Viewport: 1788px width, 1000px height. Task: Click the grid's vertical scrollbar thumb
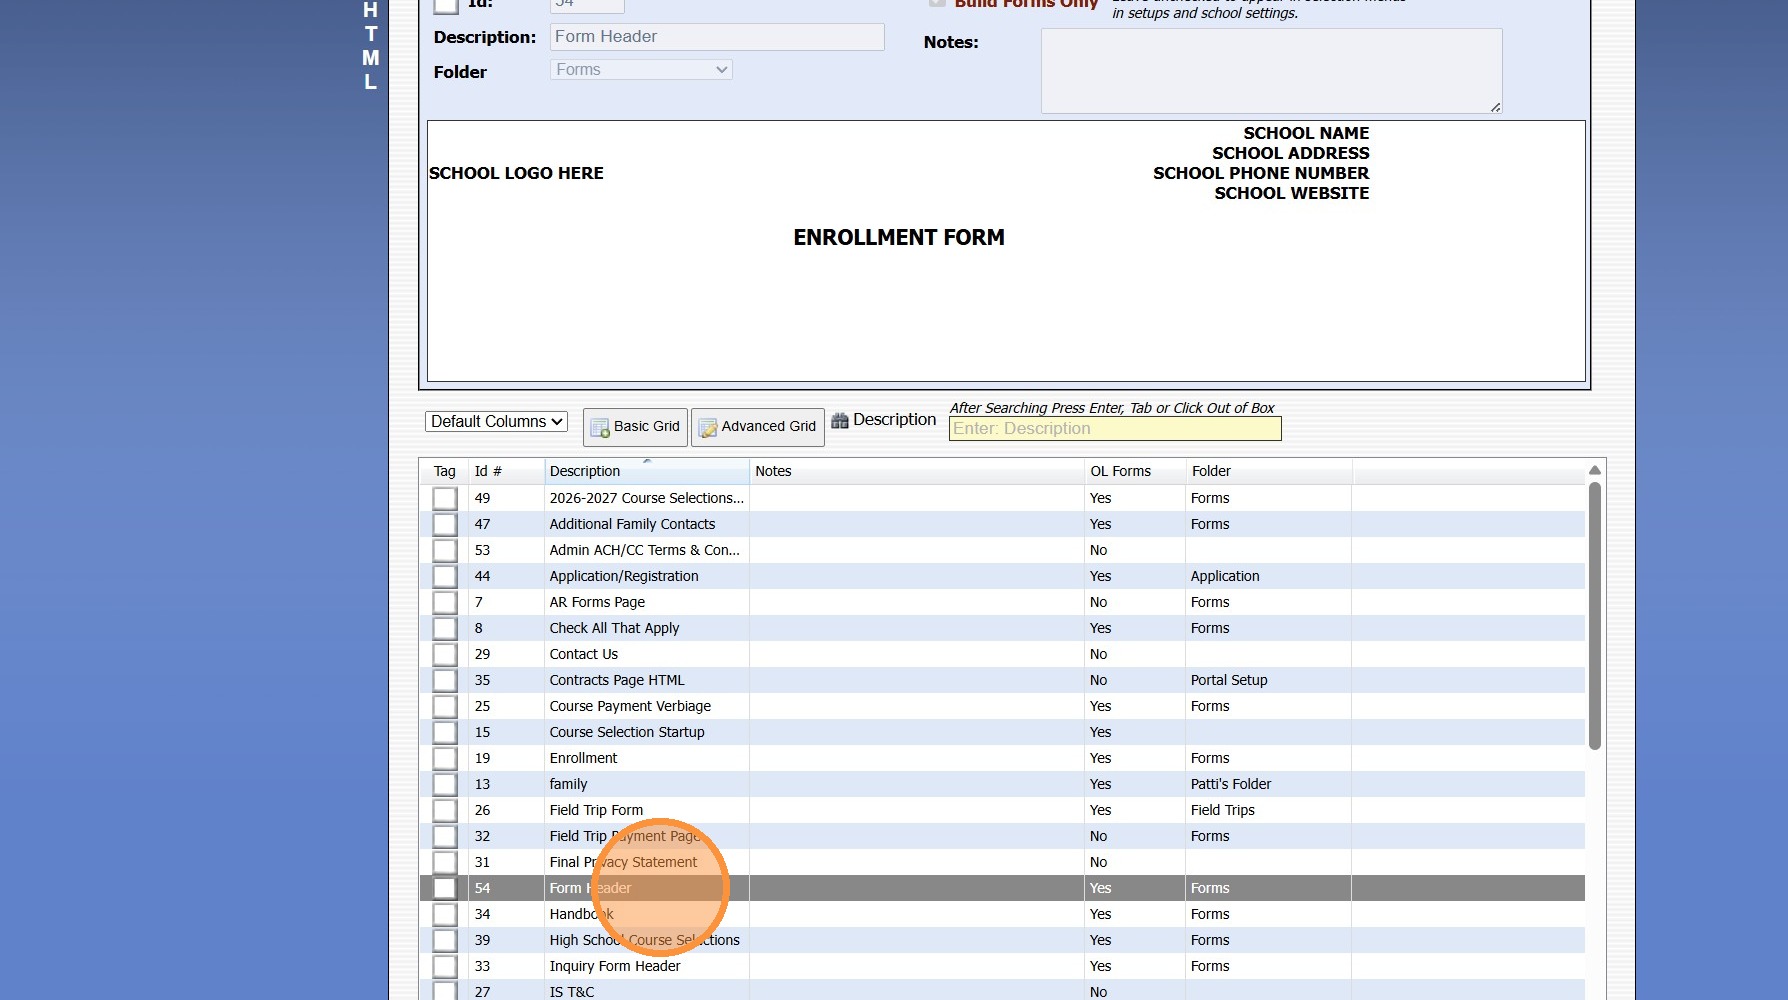[1595, 616]
